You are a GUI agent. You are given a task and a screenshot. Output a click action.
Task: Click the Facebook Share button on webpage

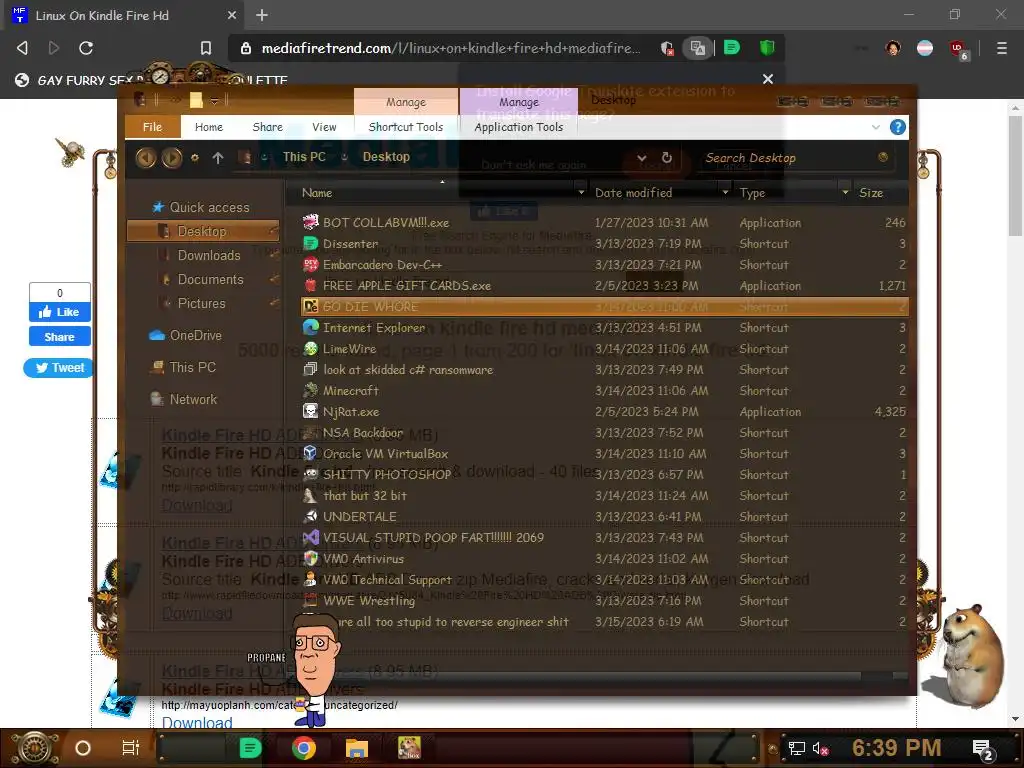pos(59,336)
